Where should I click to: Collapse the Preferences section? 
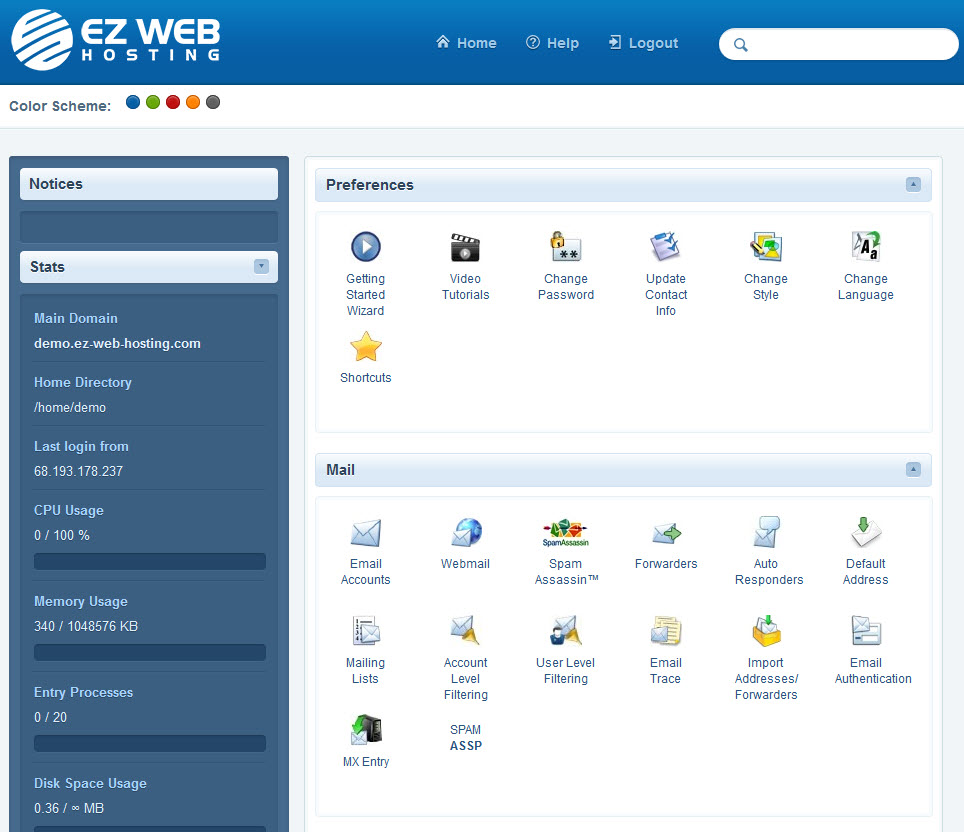912,185
